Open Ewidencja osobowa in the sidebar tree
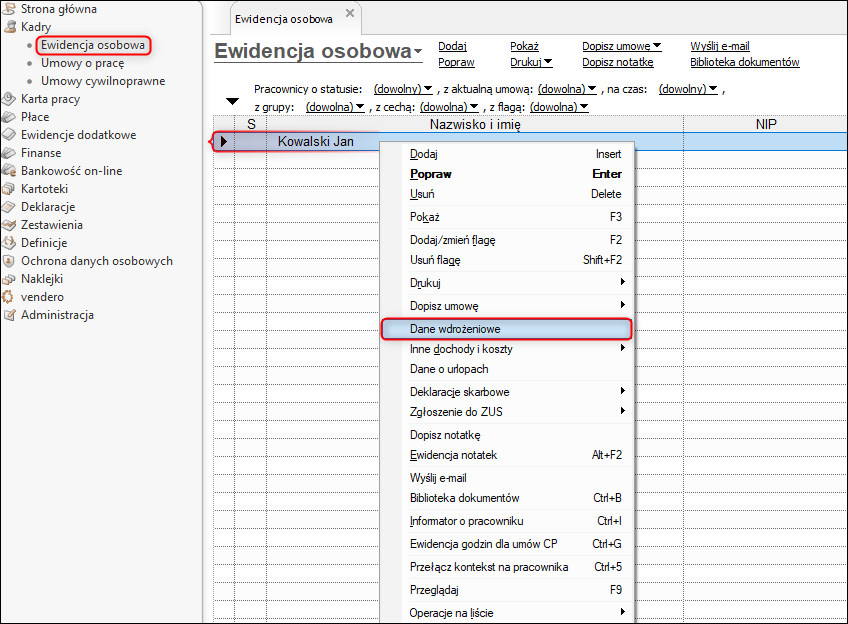 click(x=93, y=45)
